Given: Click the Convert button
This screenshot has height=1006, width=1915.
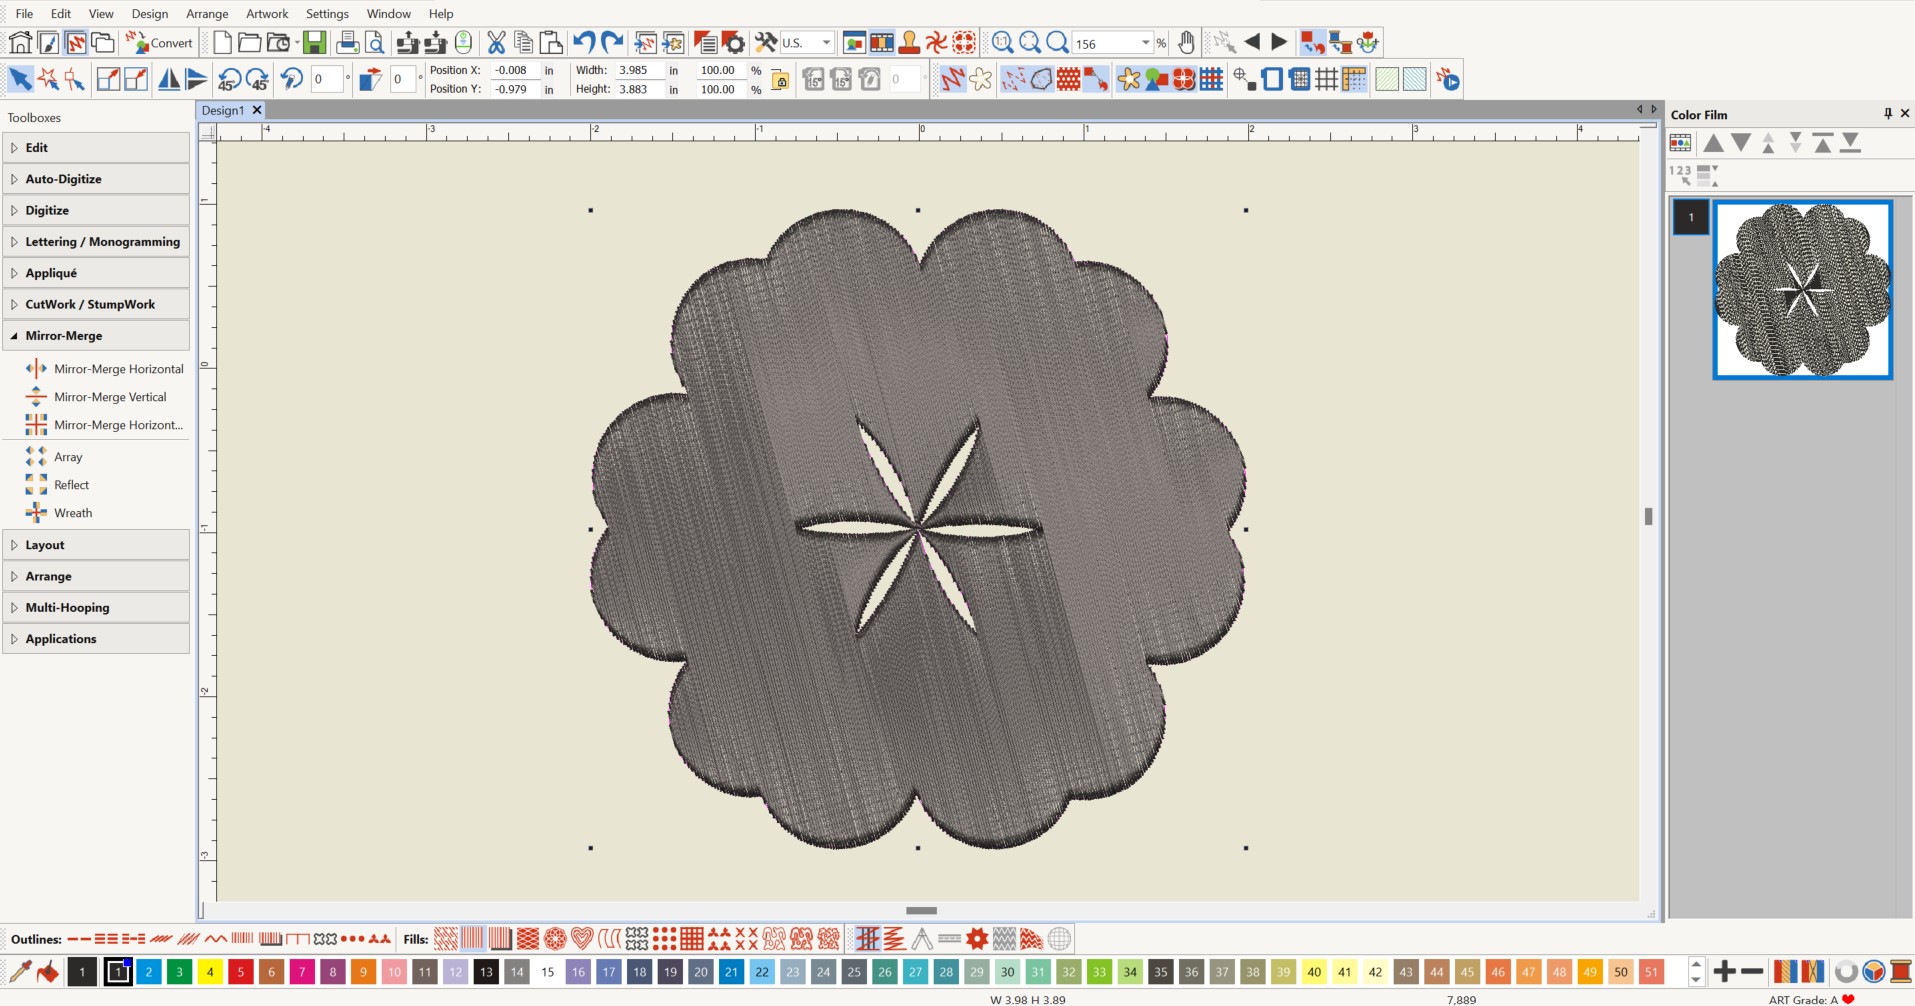Looking at the screenshot, I should (x=160, y=43).
